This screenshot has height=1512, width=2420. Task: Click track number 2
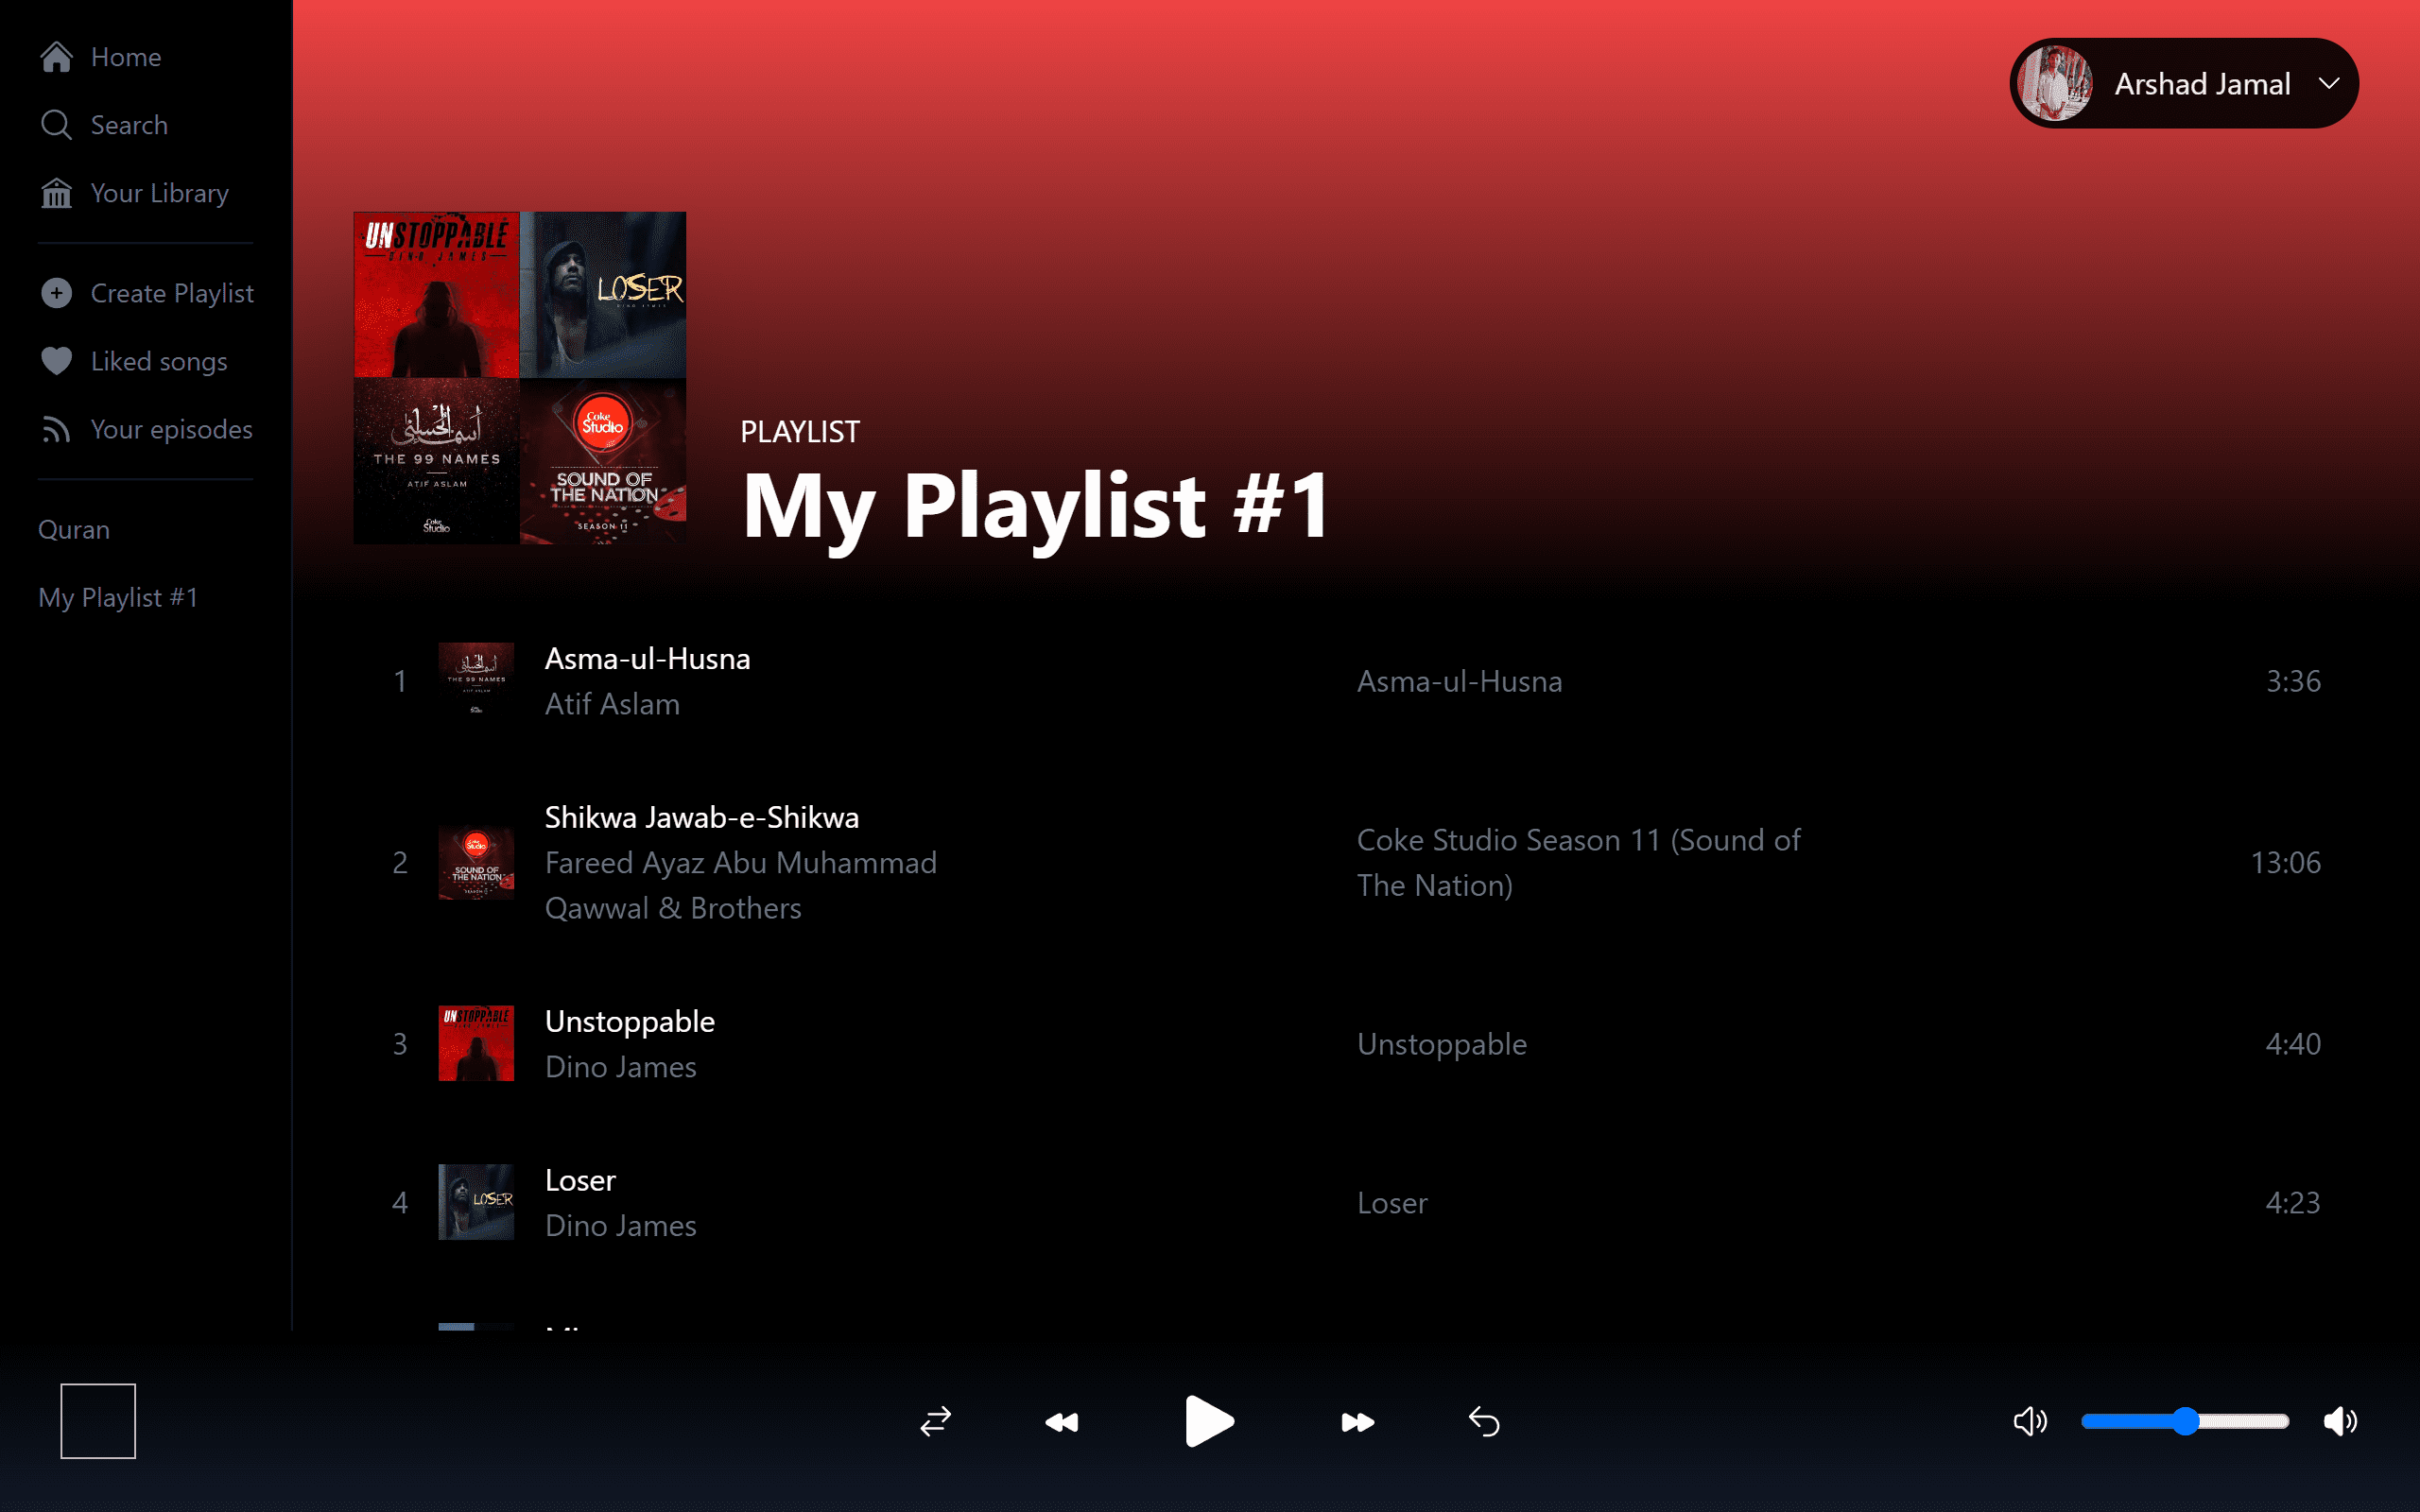point(400,862)
